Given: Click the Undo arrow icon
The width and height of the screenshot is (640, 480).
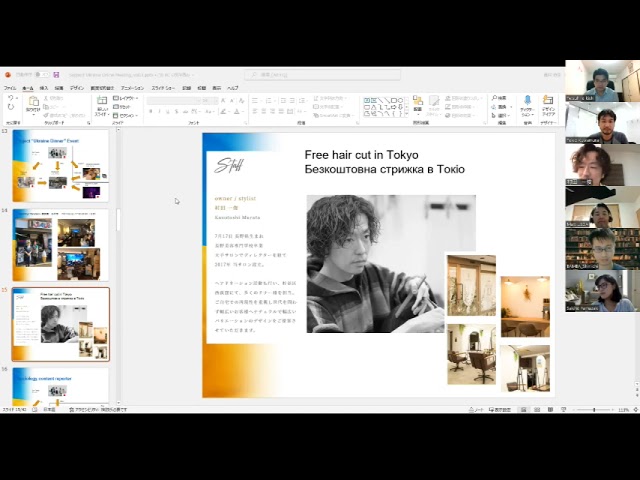Looking at the screenshot, I should pos(11,98).
